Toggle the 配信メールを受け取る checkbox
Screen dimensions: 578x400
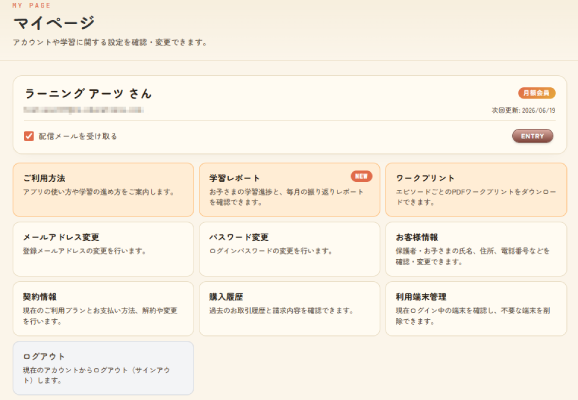click(x=29, y=136)
